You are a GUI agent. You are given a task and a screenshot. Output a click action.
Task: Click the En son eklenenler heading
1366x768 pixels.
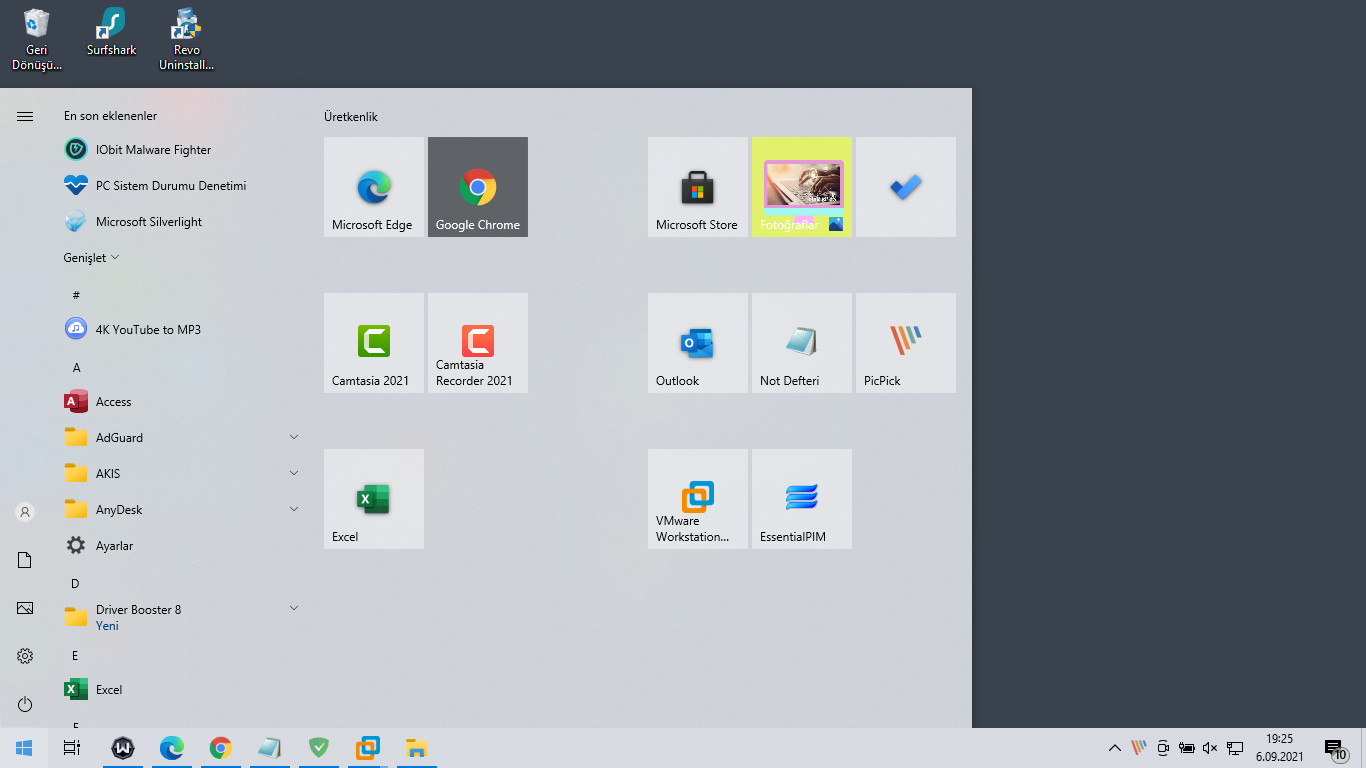click(x=110, y=116)
